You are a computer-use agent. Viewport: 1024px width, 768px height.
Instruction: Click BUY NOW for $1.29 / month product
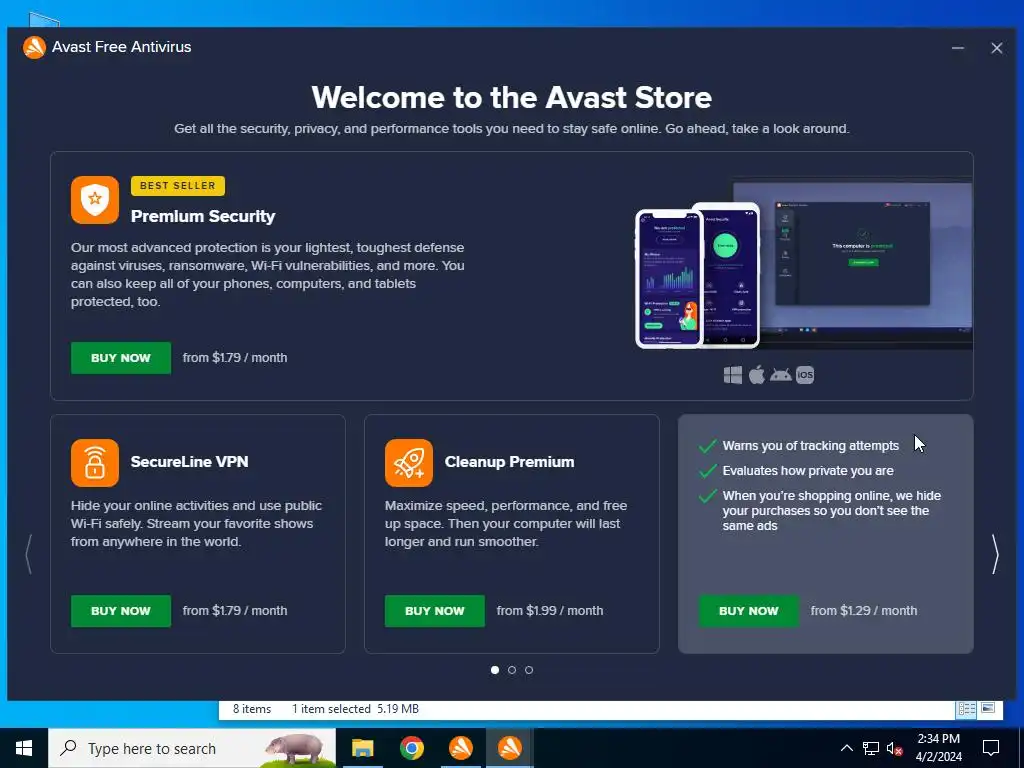click(748, 611)
